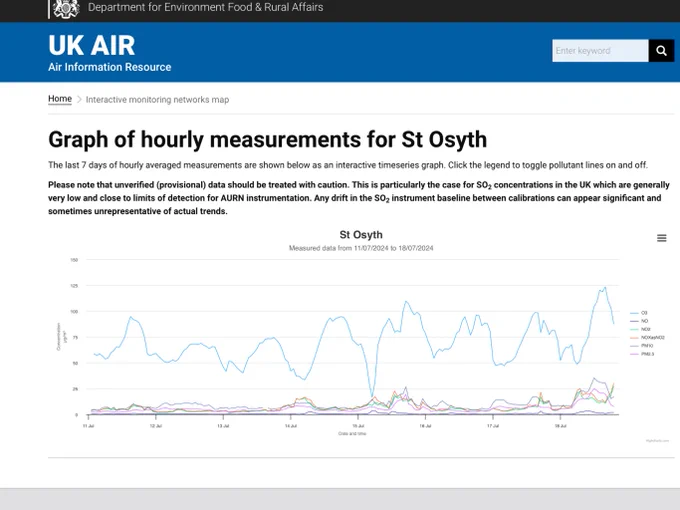680x510 pixels.
Task: Toggle the PM10 series in the legend
Action: point(642,346)
